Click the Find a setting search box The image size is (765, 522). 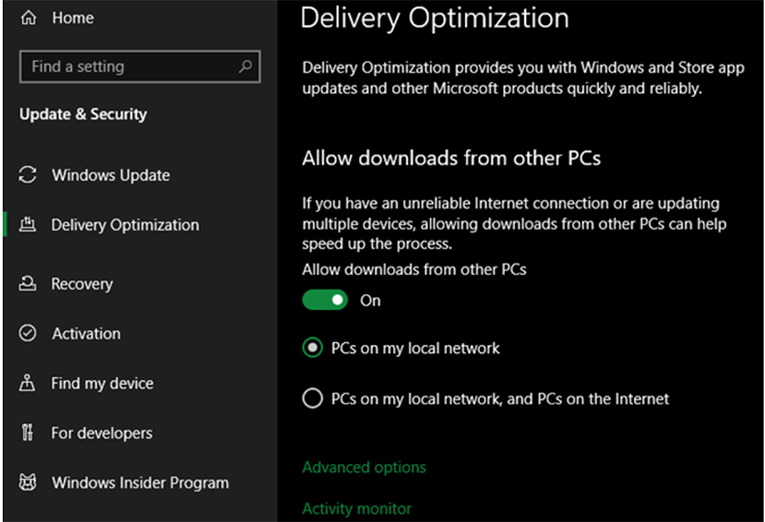point(130,67)
